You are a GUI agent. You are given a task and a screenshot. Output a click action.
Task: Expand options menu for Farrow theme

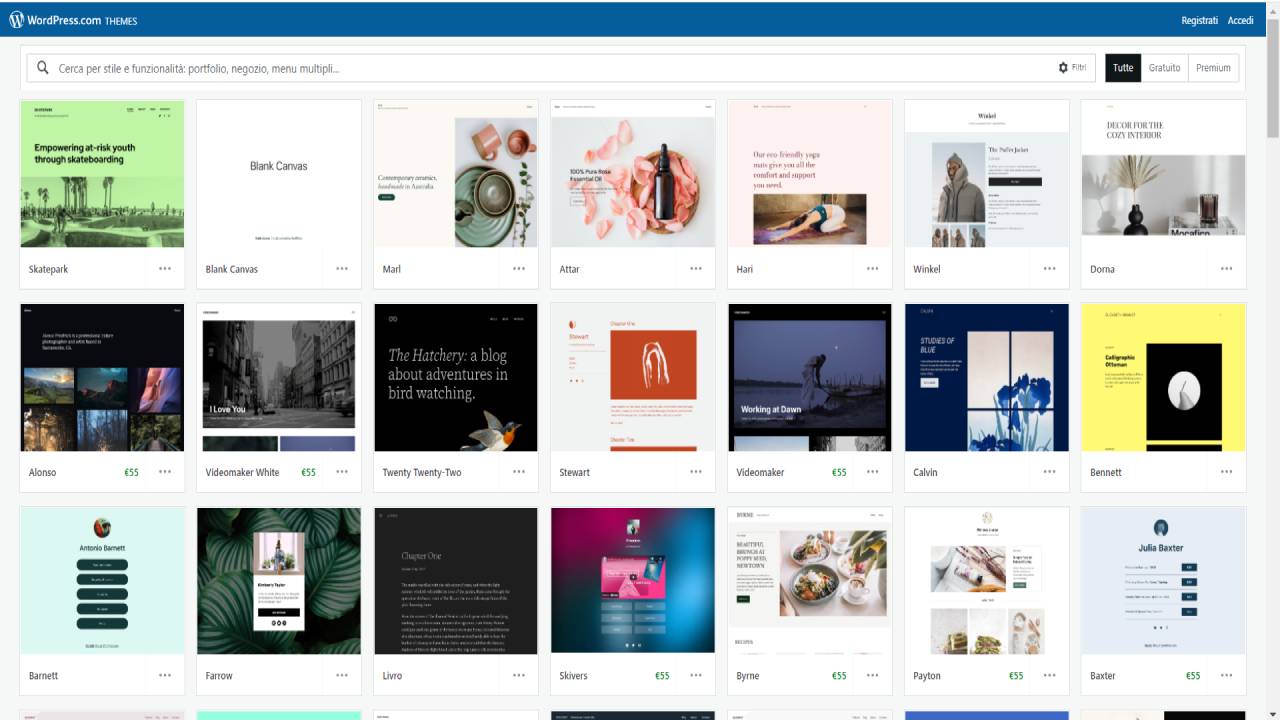pyautogui.click(x=342, y=675)
